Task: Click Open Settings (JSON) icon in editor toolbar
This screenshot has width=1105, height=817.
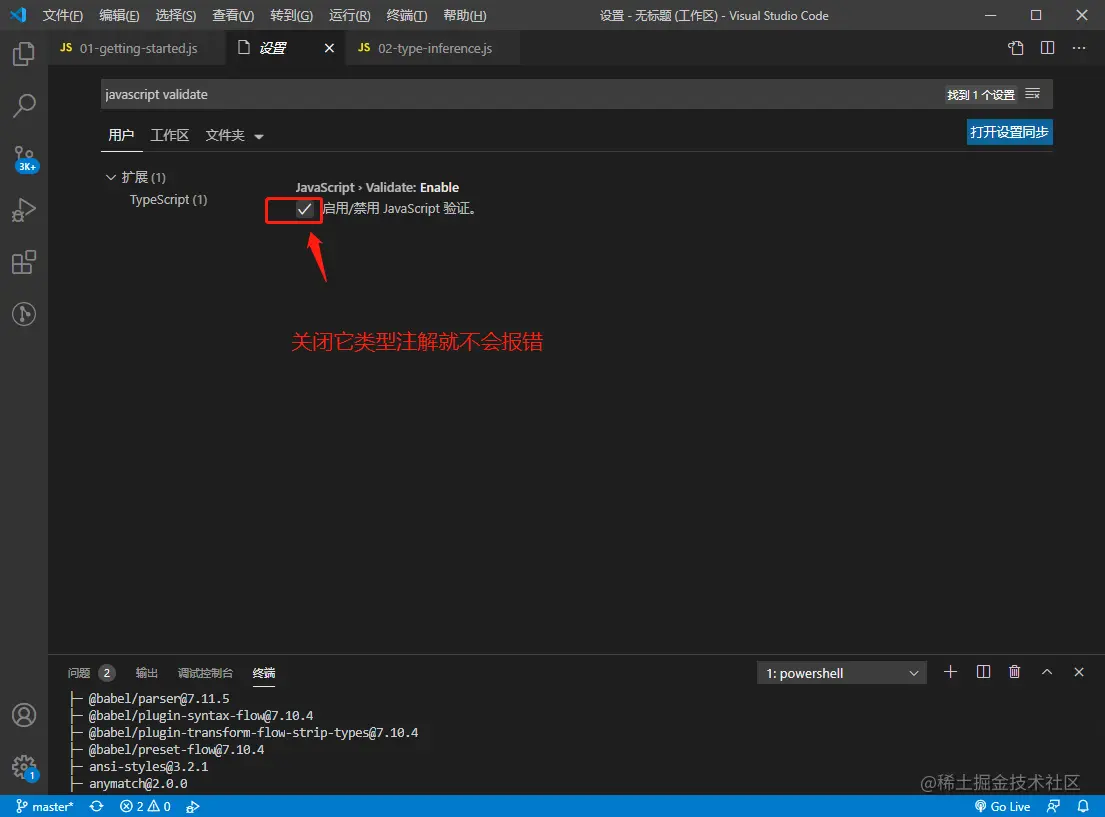Action: point(1016,48)
